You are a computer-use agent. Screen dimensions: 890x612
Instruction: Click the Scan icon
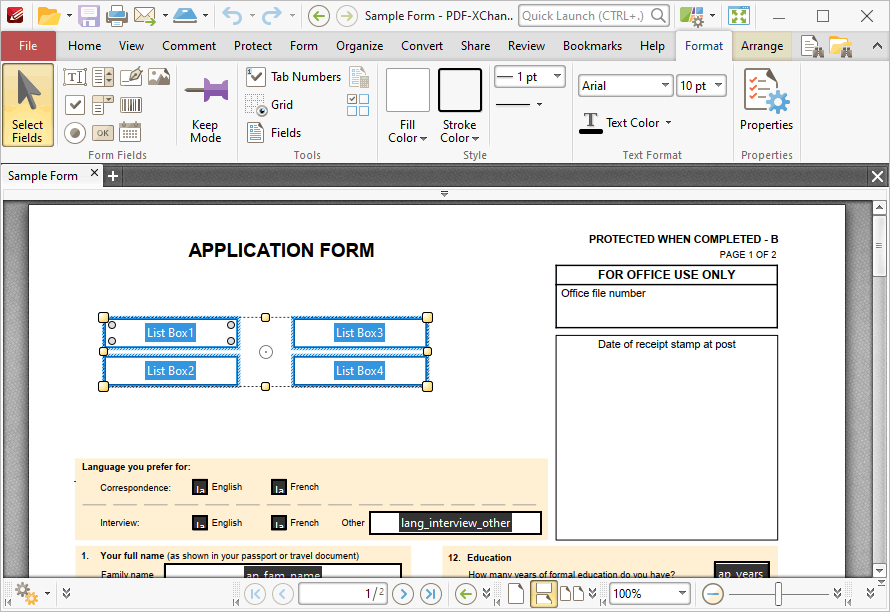(x=185, y=16)
